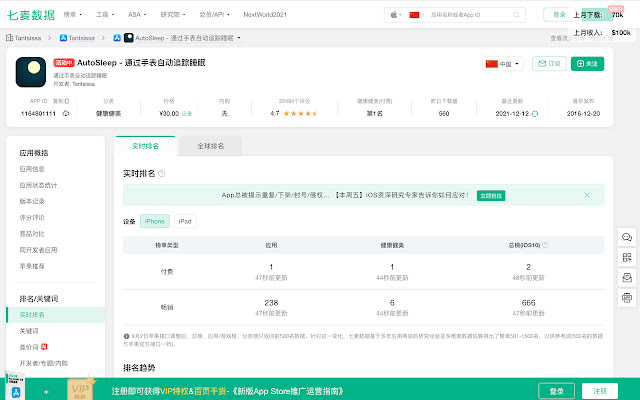Open the 研究院 dropdown menu

tap(173, 15)
